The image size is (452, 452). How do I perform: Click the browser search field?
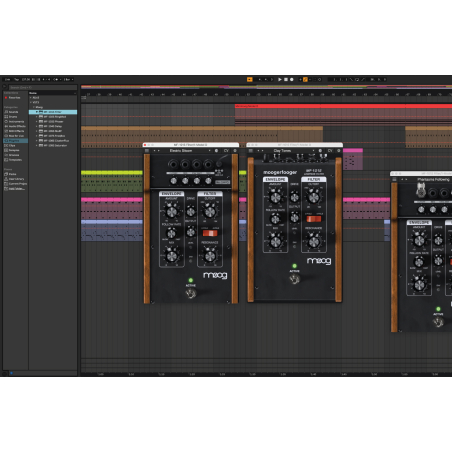pos(43,88)
